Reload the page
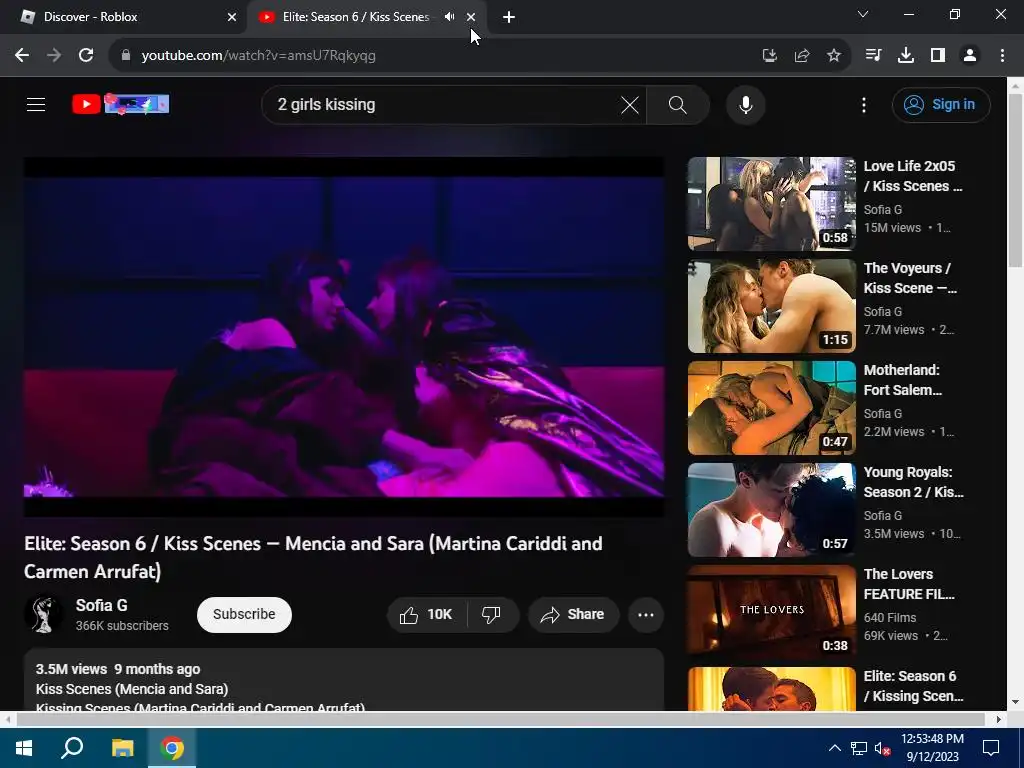 [x=86, y=56]
